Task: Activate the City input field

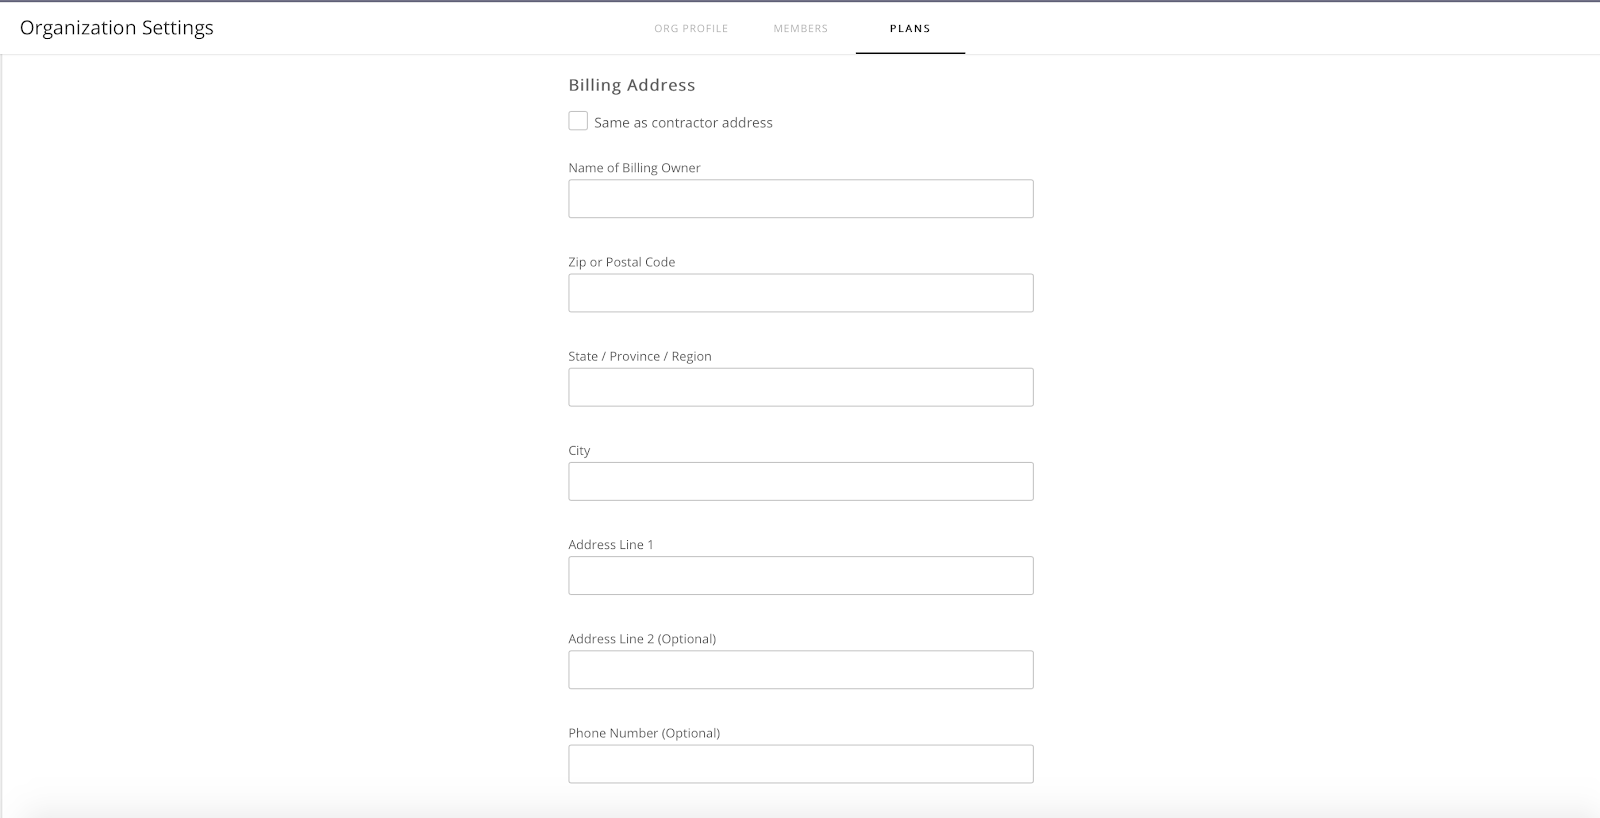Action: (x=801, y=481)
